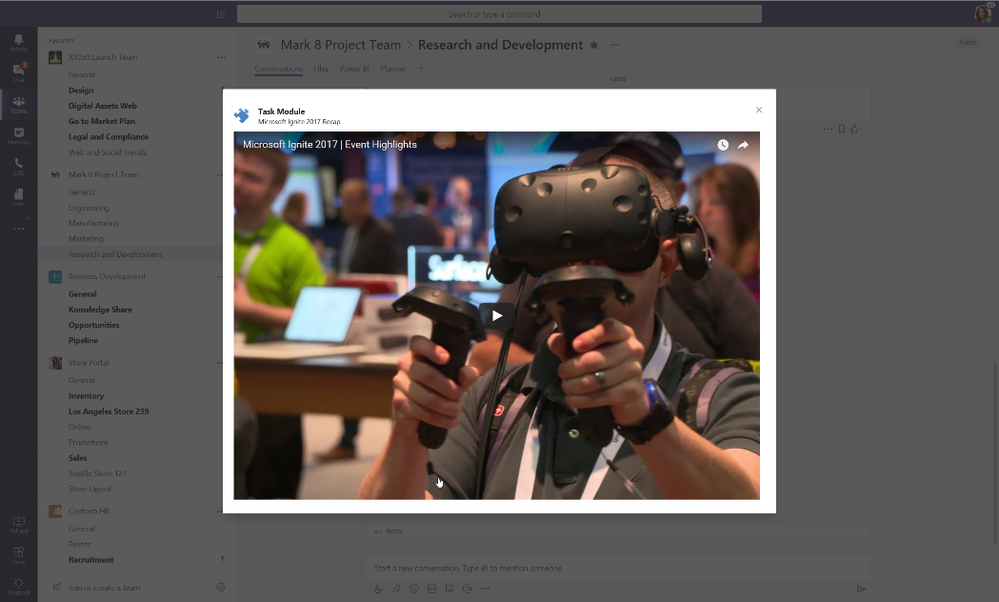Open Files in the app bar
This screenshot has height=602, width=999.
click(18, 197)
